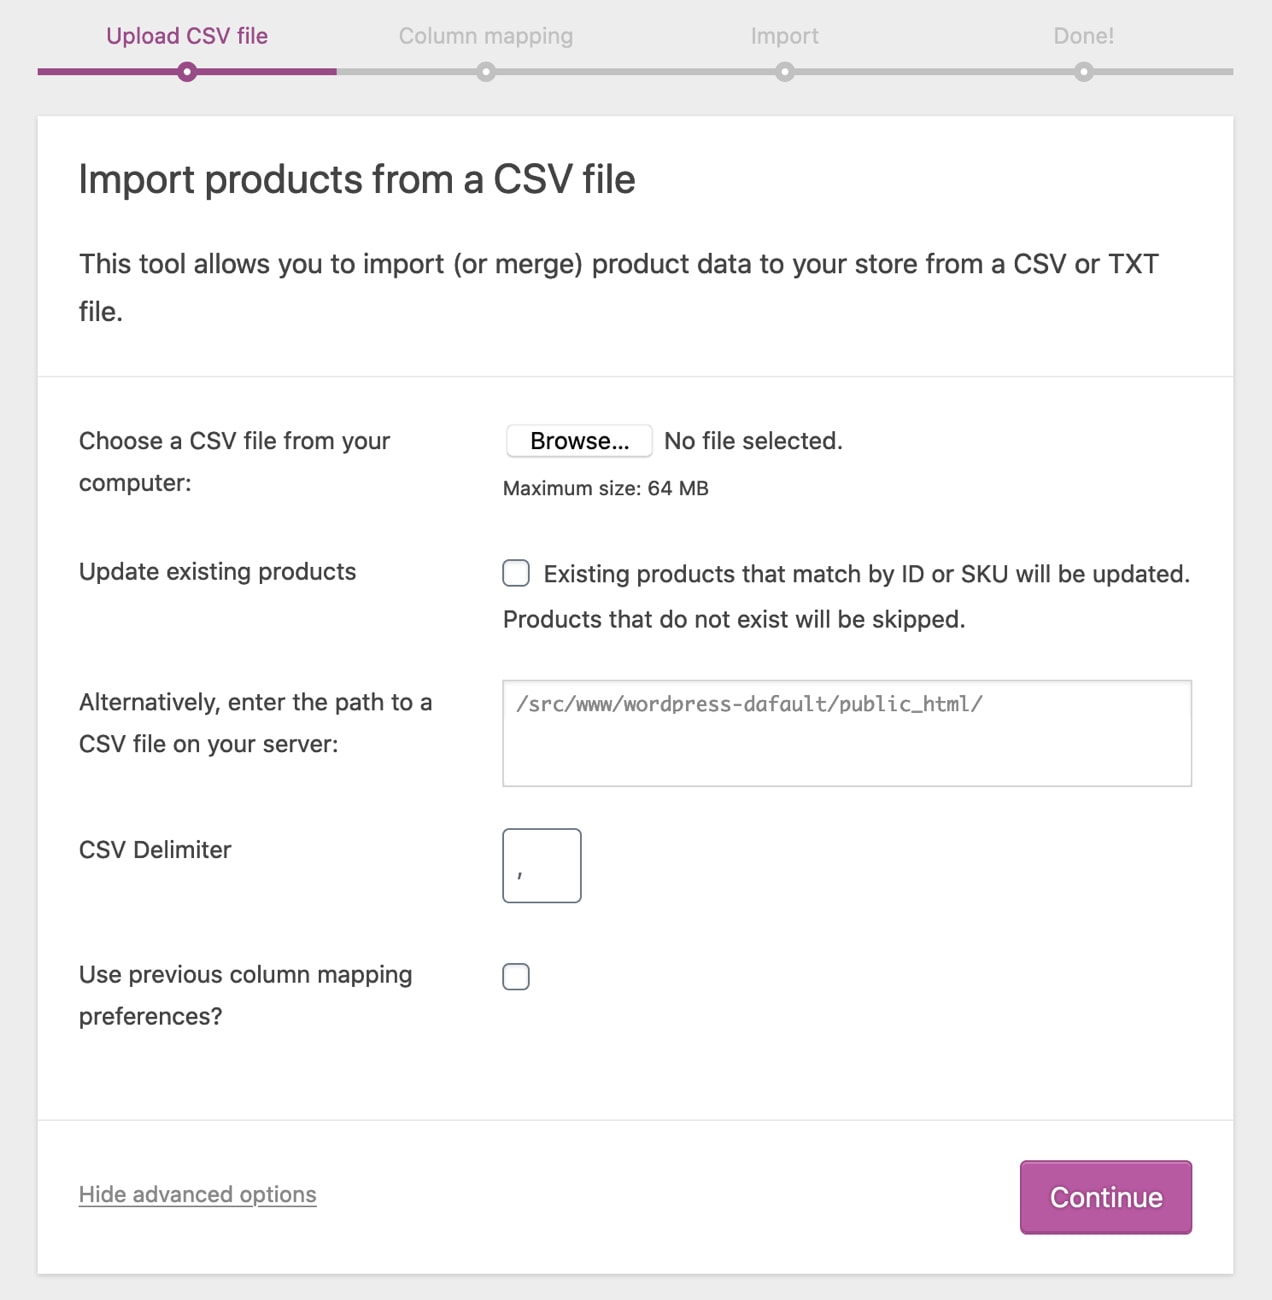Click the step indicator under Import label
This screenshot has height=1300, width=1272.
784,71
